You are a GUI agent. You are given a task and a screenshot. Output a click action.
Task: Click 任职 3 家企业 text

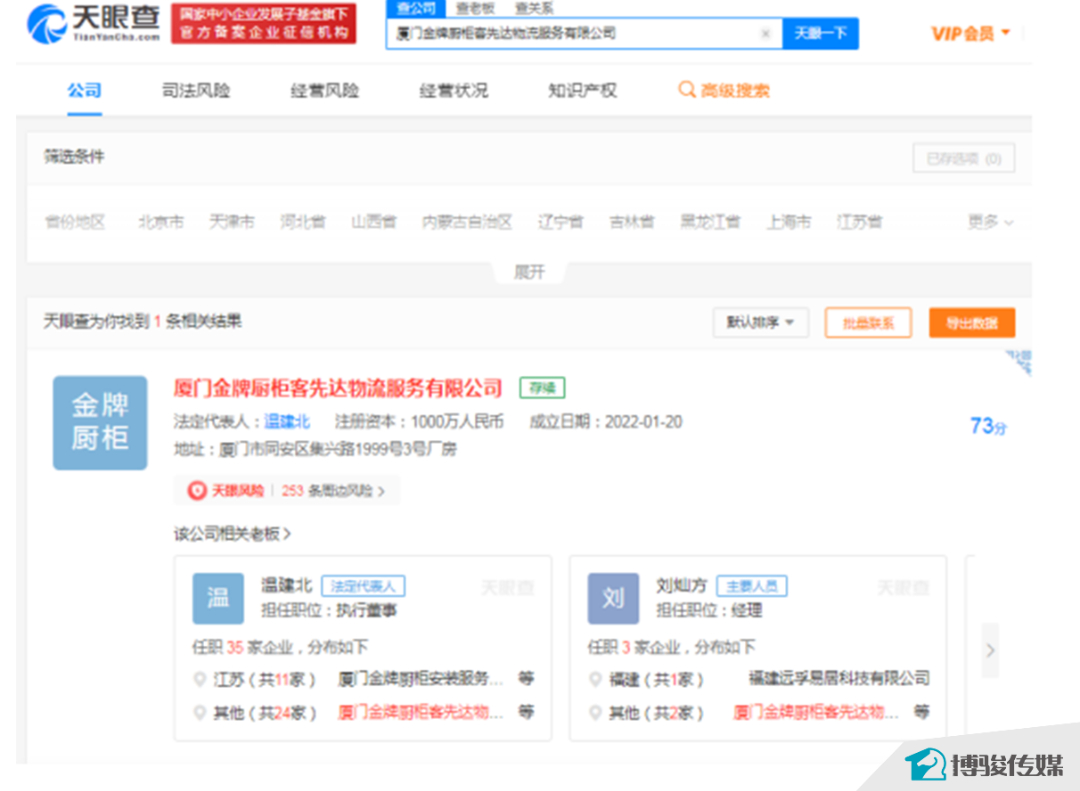(x=671, y=647)
